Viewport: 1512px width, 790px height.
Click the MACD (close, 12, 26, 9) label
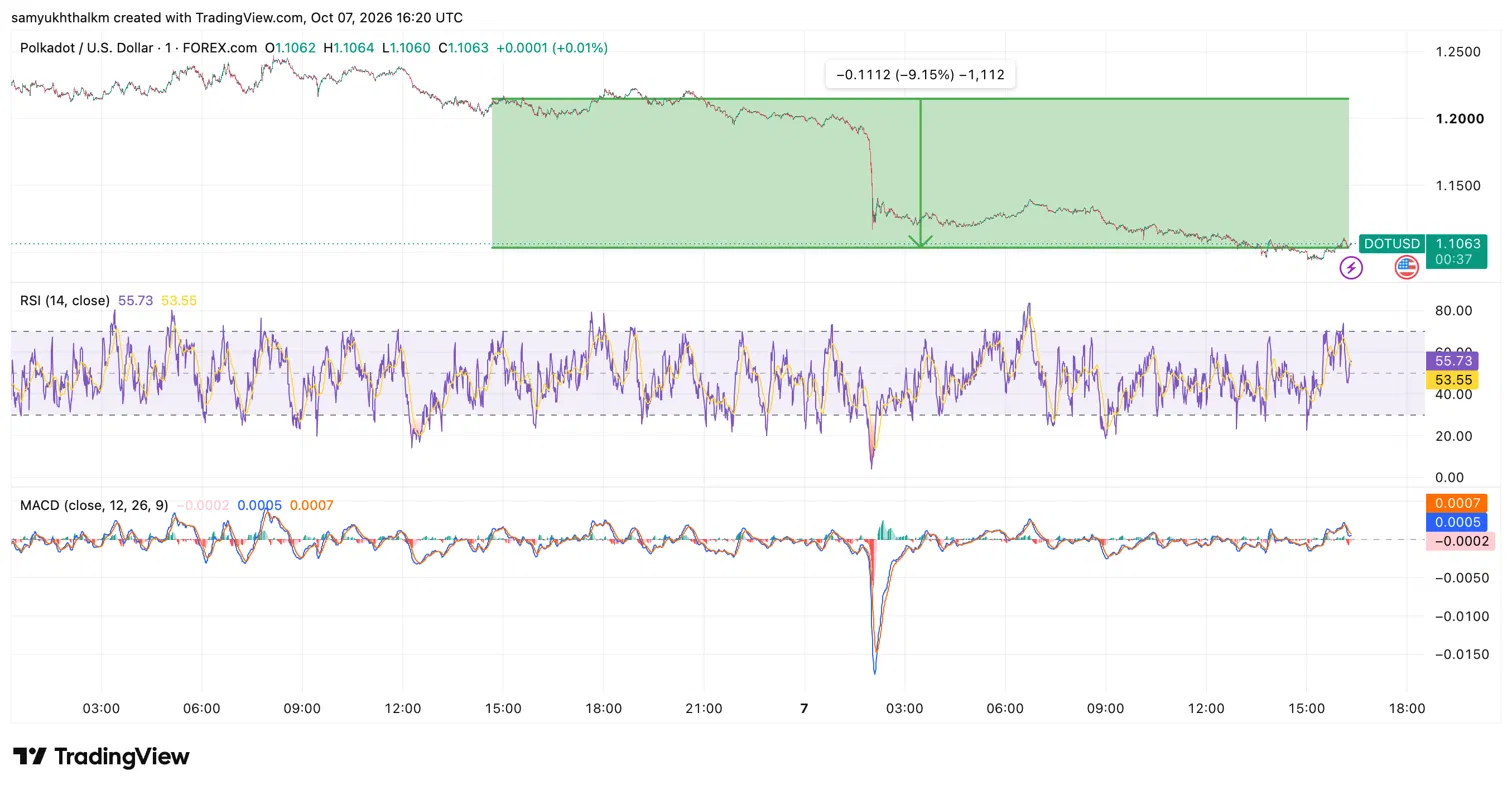(94, 505)
